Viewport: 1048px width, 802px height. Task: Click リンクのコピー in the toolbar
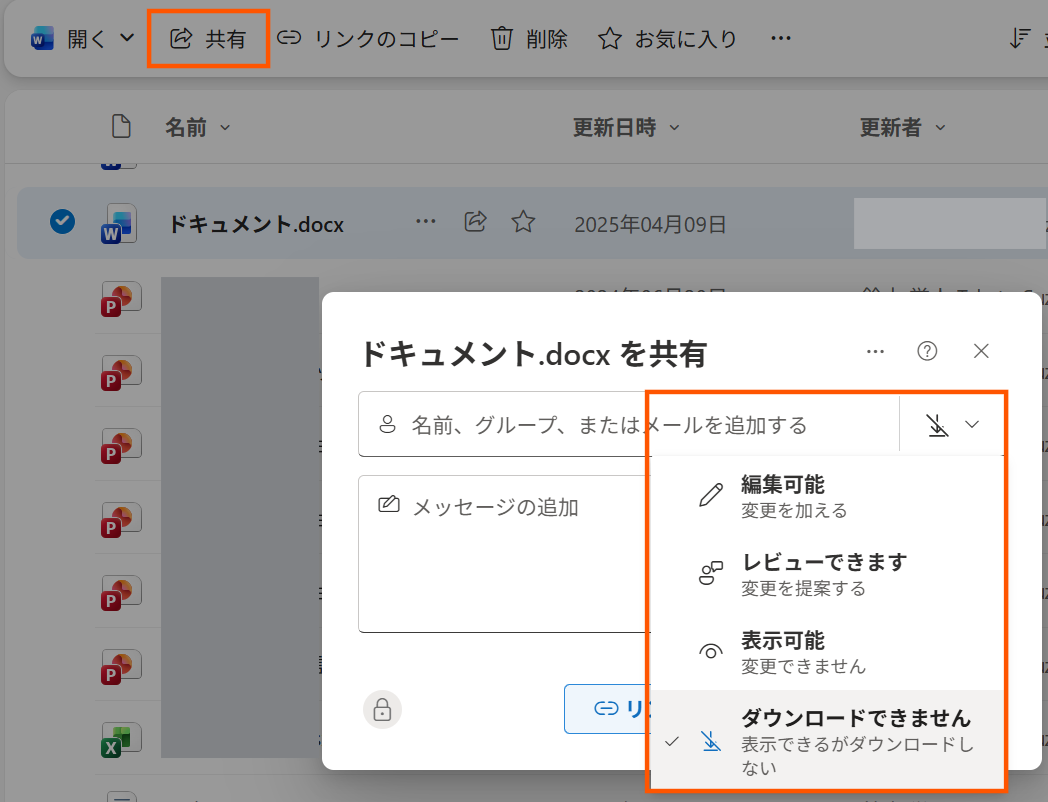coord(368,39)
